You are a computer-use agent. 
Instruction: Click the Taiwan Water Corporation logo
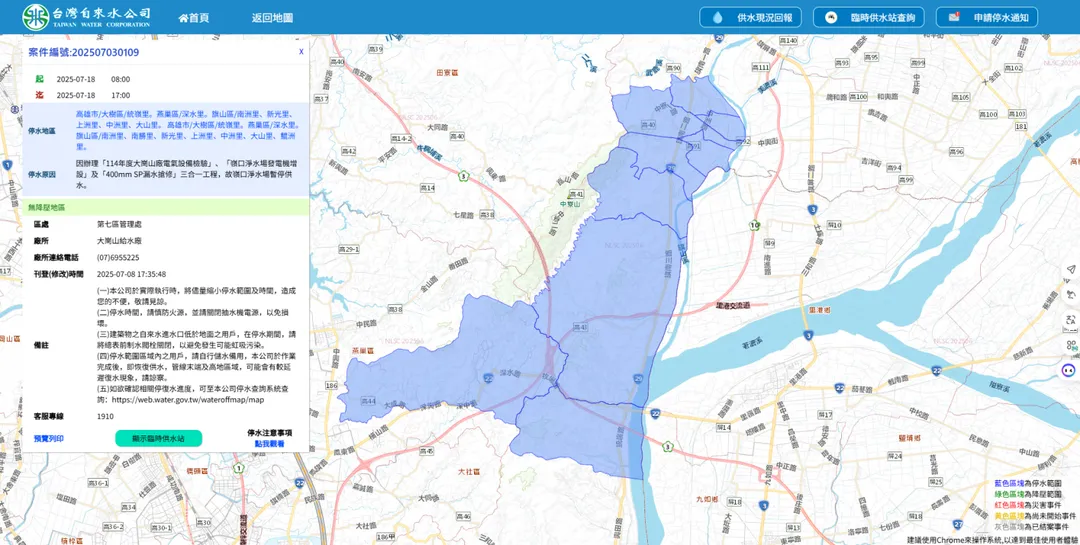tap(86, 17)
